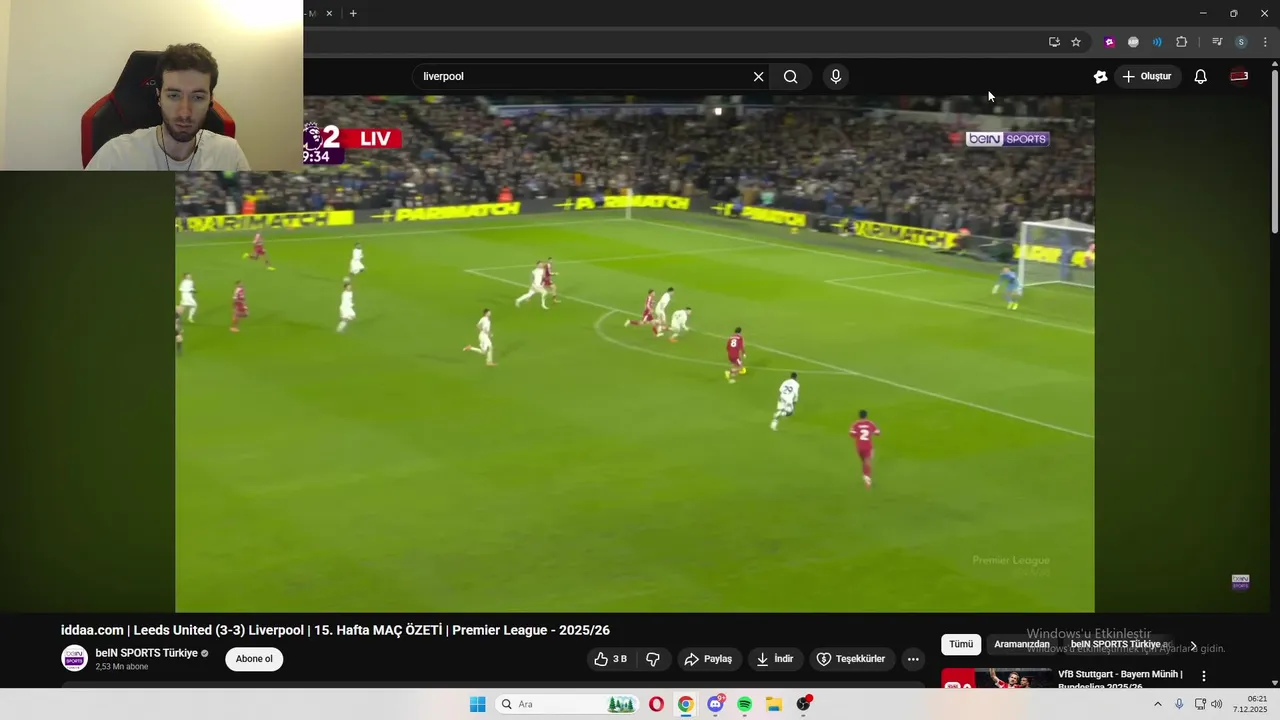This screenshot has height=720, width=1280.
Task: Click the page vertical scrollbar
Action: pos(1274,150)
